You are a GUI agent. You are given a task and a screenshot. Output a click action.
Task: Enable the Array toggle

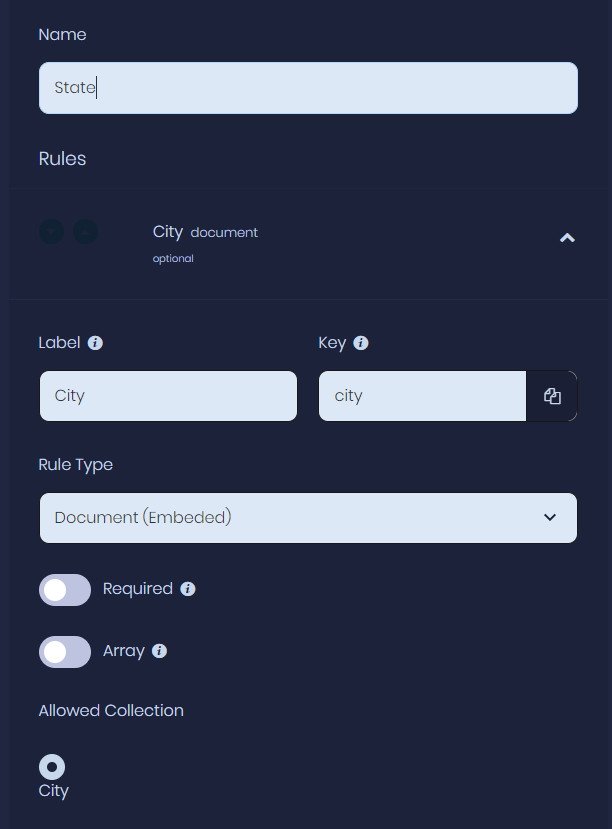[64, 652]
